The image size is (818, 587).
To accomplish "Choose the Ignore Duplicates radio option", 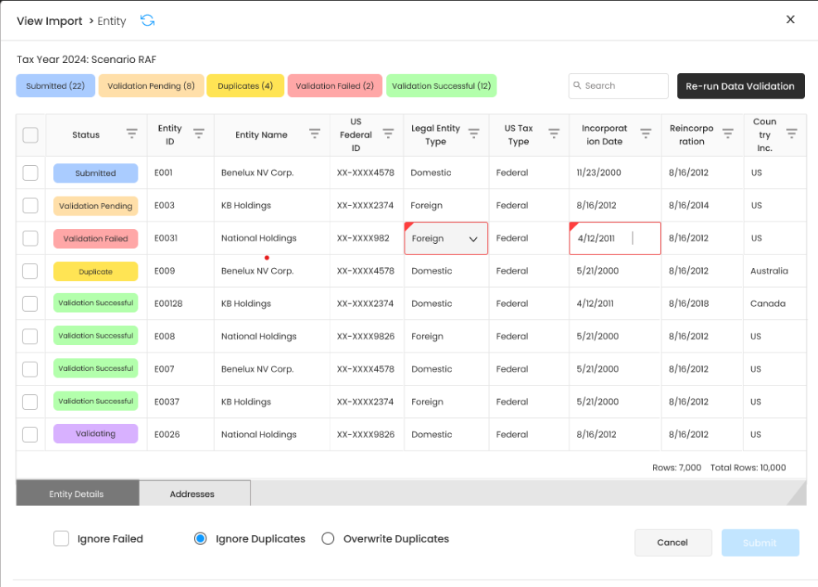I will click(x=200, y=538).
